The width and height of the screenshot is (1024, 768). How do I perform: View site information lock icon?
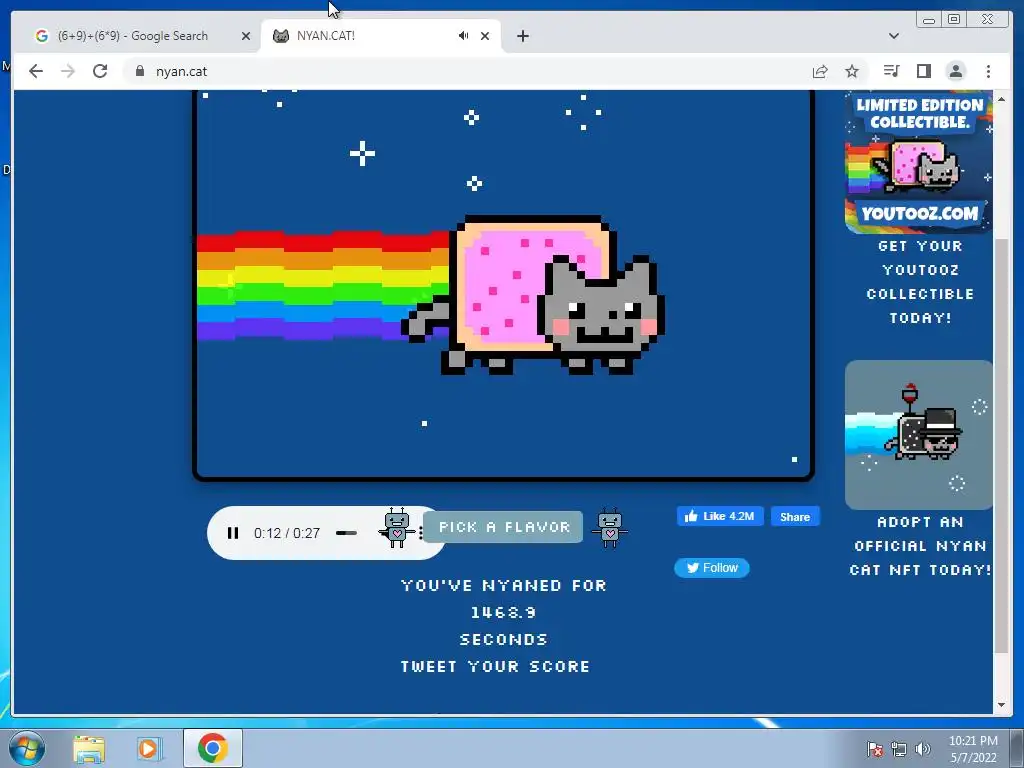pos(140,71)
